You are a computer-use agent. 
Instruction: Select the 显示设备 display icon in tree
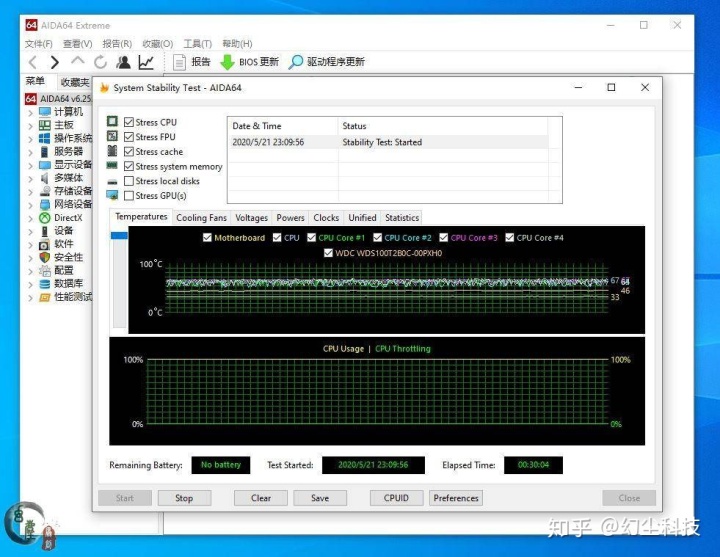(45, 165)
